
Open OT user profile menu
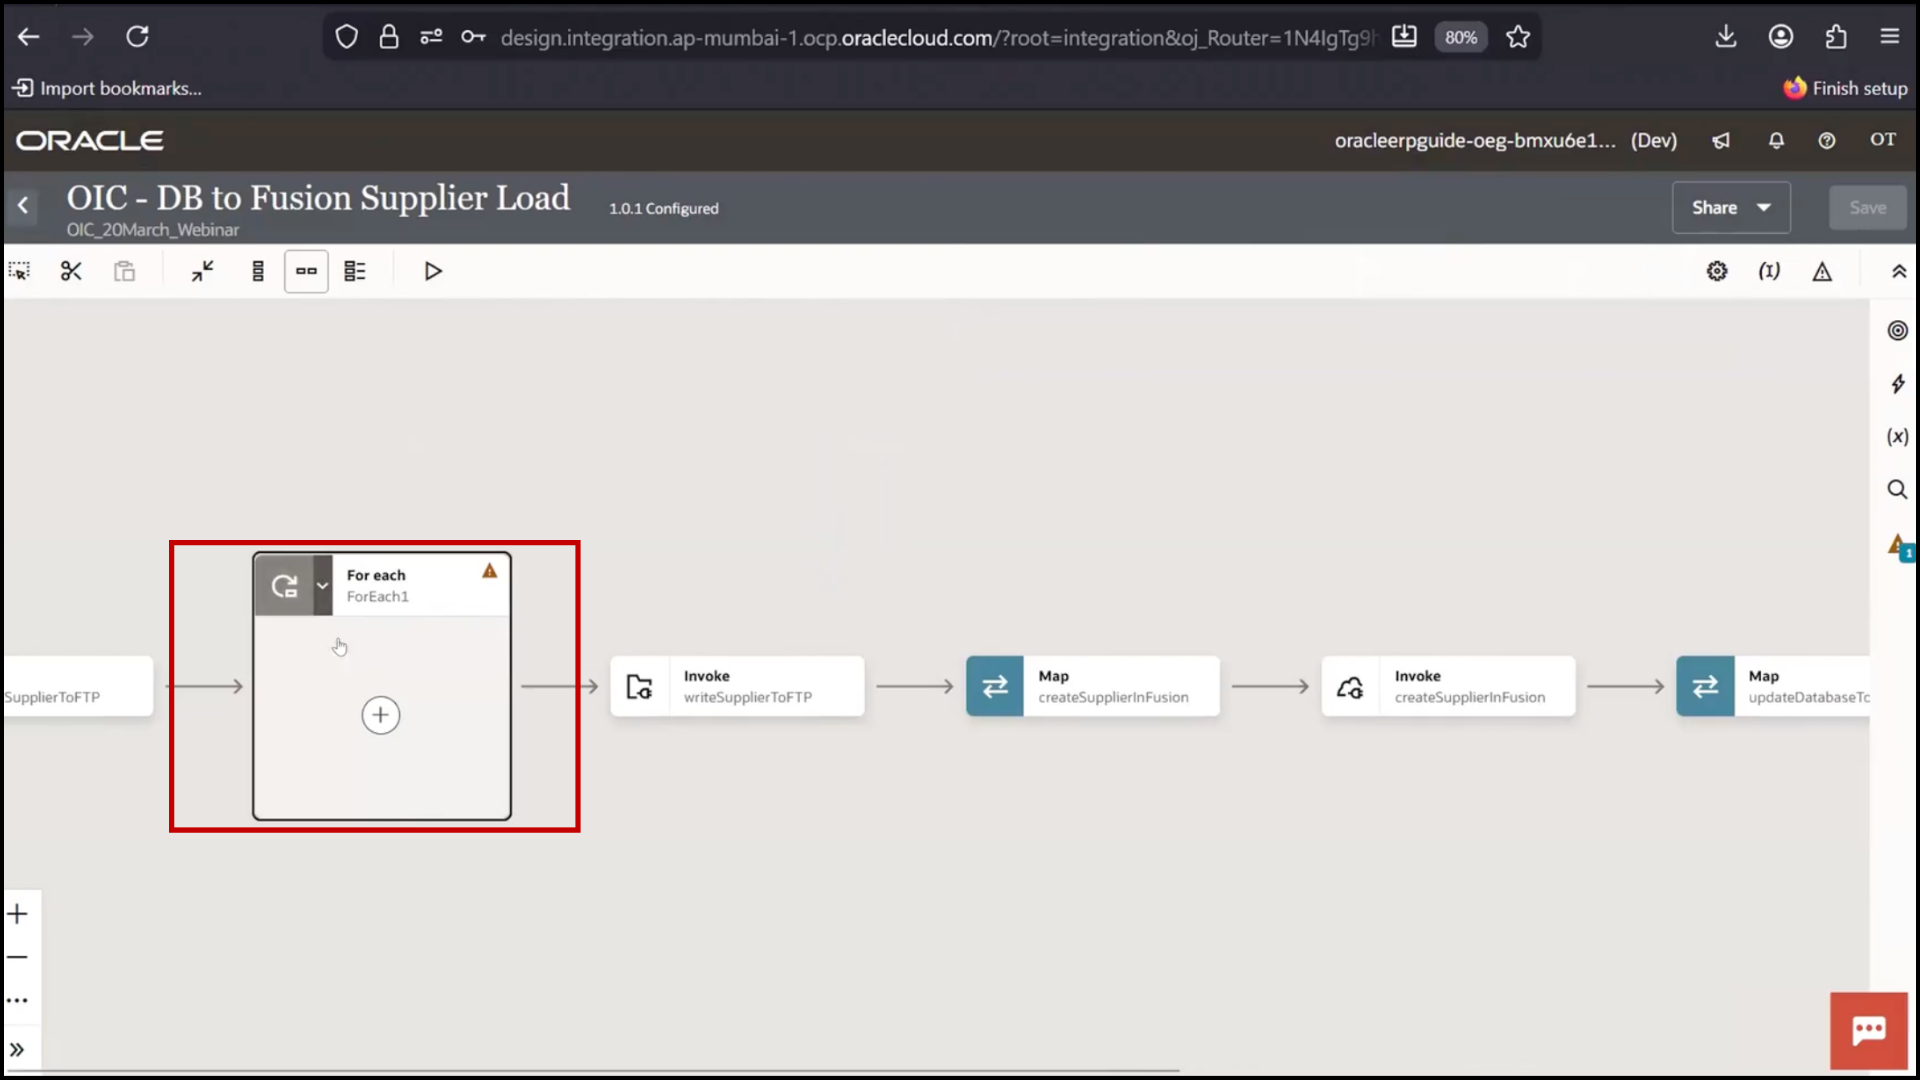coord(1883,140)
